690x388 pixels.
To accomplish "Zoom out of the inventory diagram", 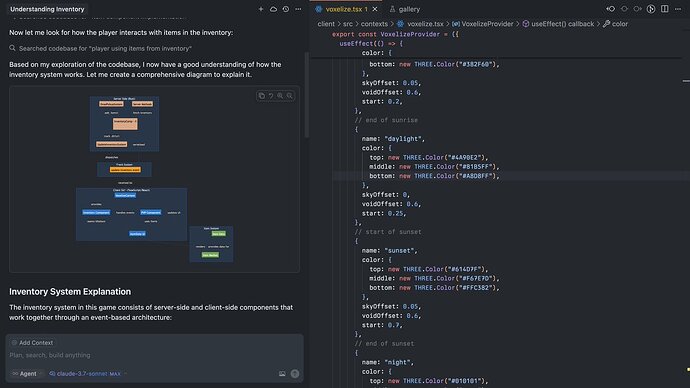I will click(290, 95).
